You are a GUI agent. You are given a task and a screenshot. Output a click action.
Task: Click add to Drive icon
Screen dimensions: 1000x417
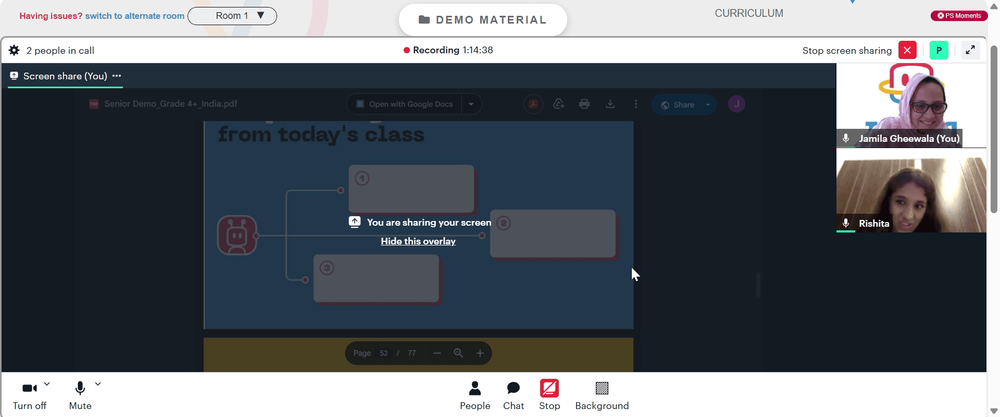point(559,104)
